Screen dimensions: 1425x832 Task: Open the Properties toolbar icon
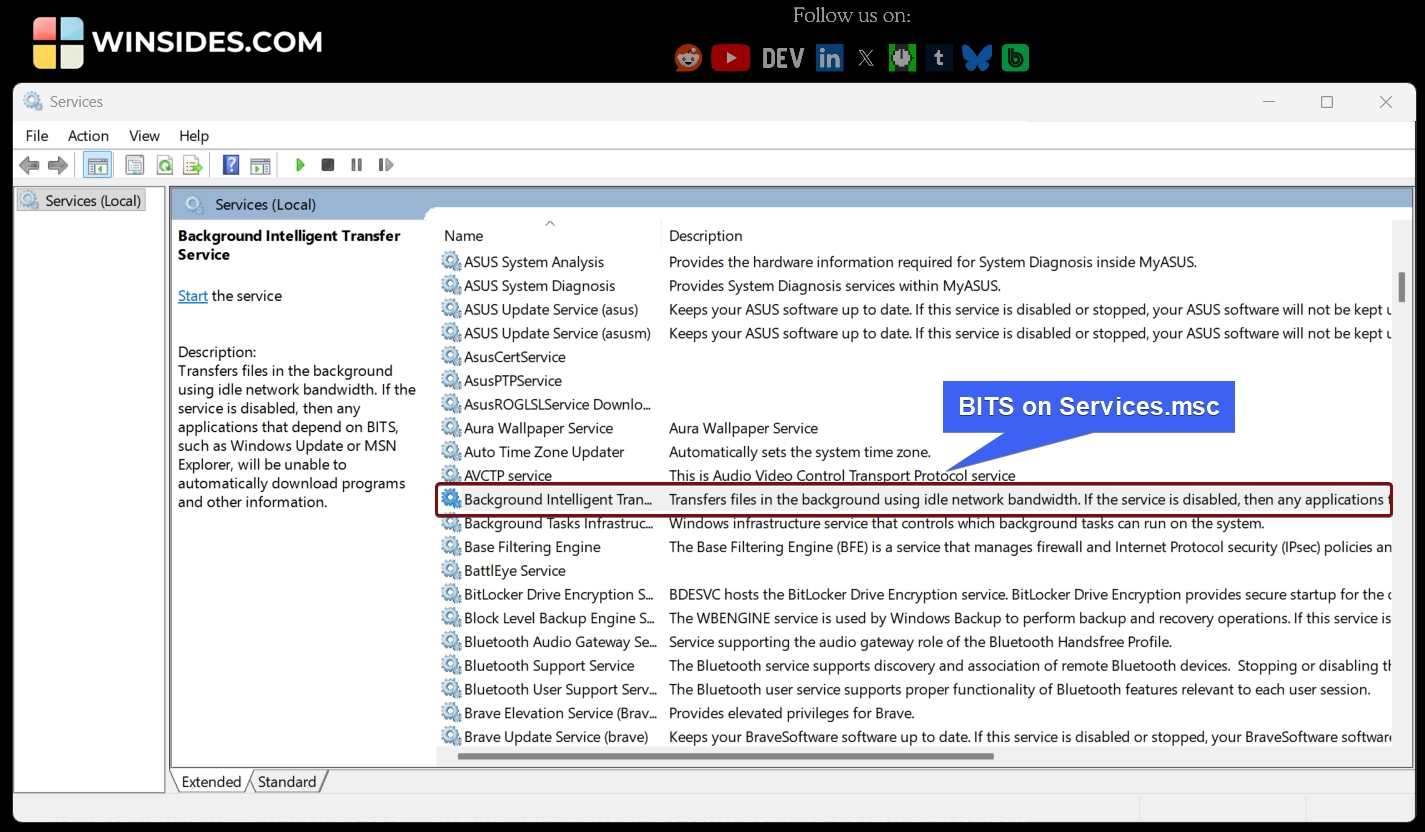point(135,165)
